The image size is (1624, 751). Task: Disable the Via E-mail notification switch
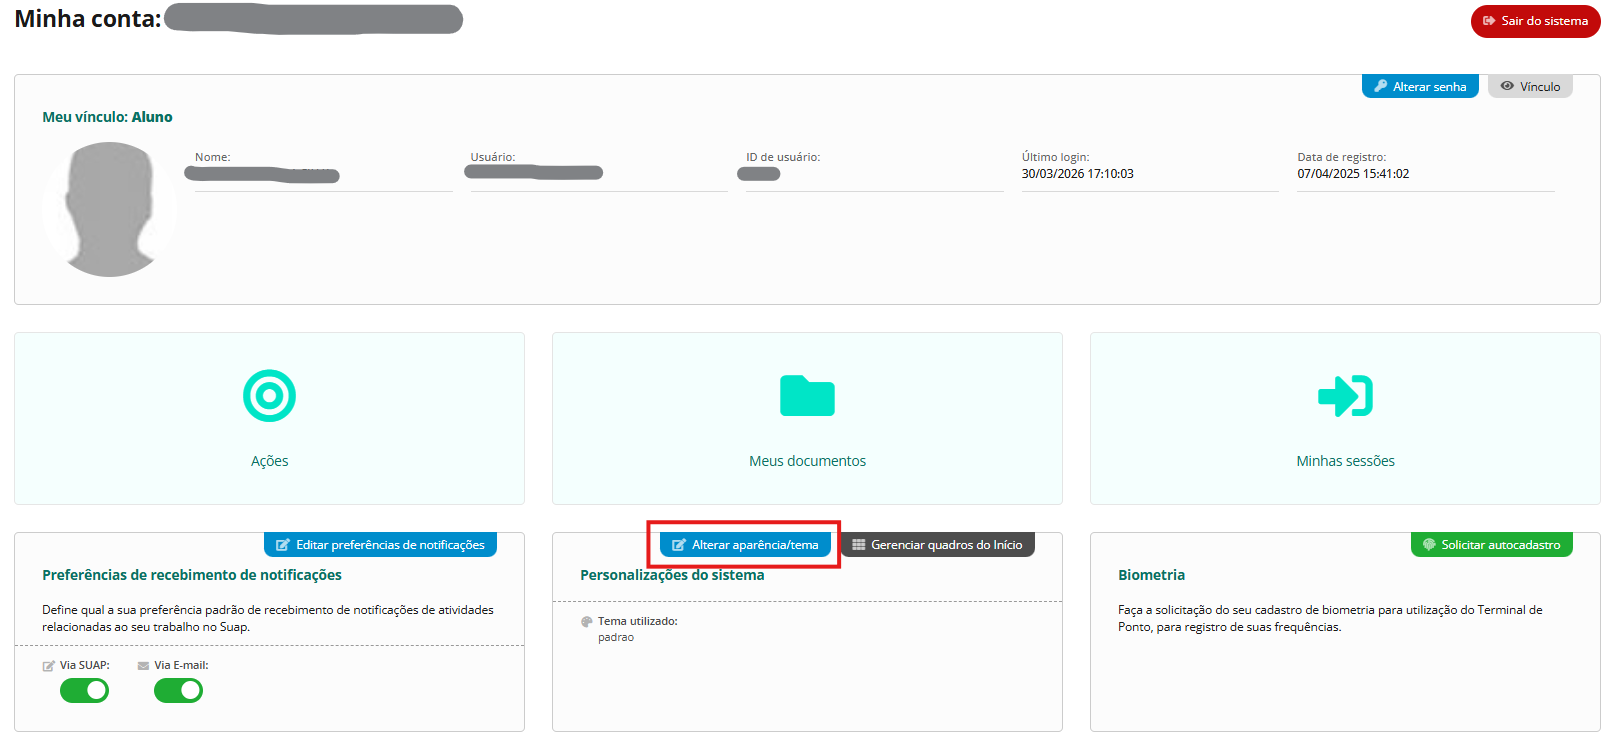(179, 691)
